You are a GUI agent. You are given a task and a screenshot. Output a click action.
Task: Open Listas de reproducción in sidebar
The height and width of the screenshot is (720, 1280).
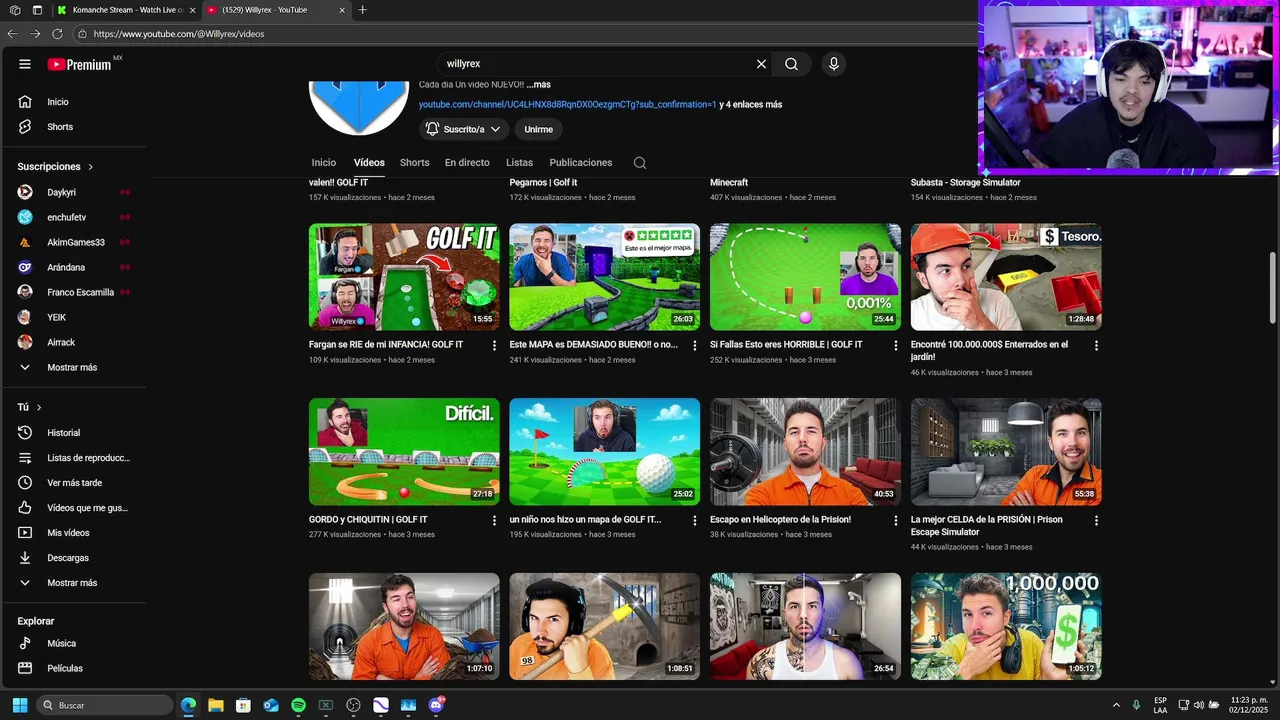point(75,458)
